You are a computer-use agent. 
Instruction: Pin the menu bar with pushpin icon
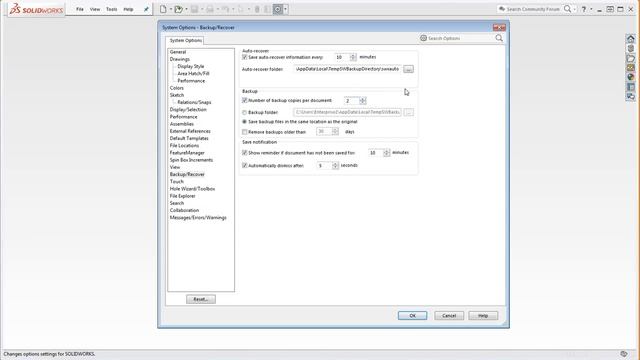click(146, 9)
